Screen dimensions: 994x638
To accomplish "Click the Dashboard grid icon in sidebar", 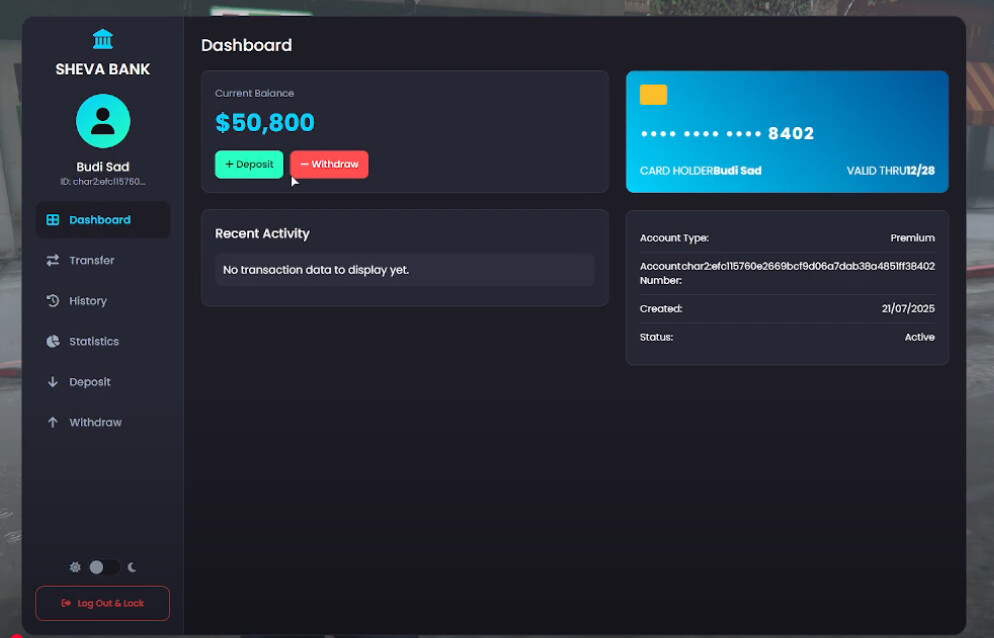I will click(x=53, y=219).
